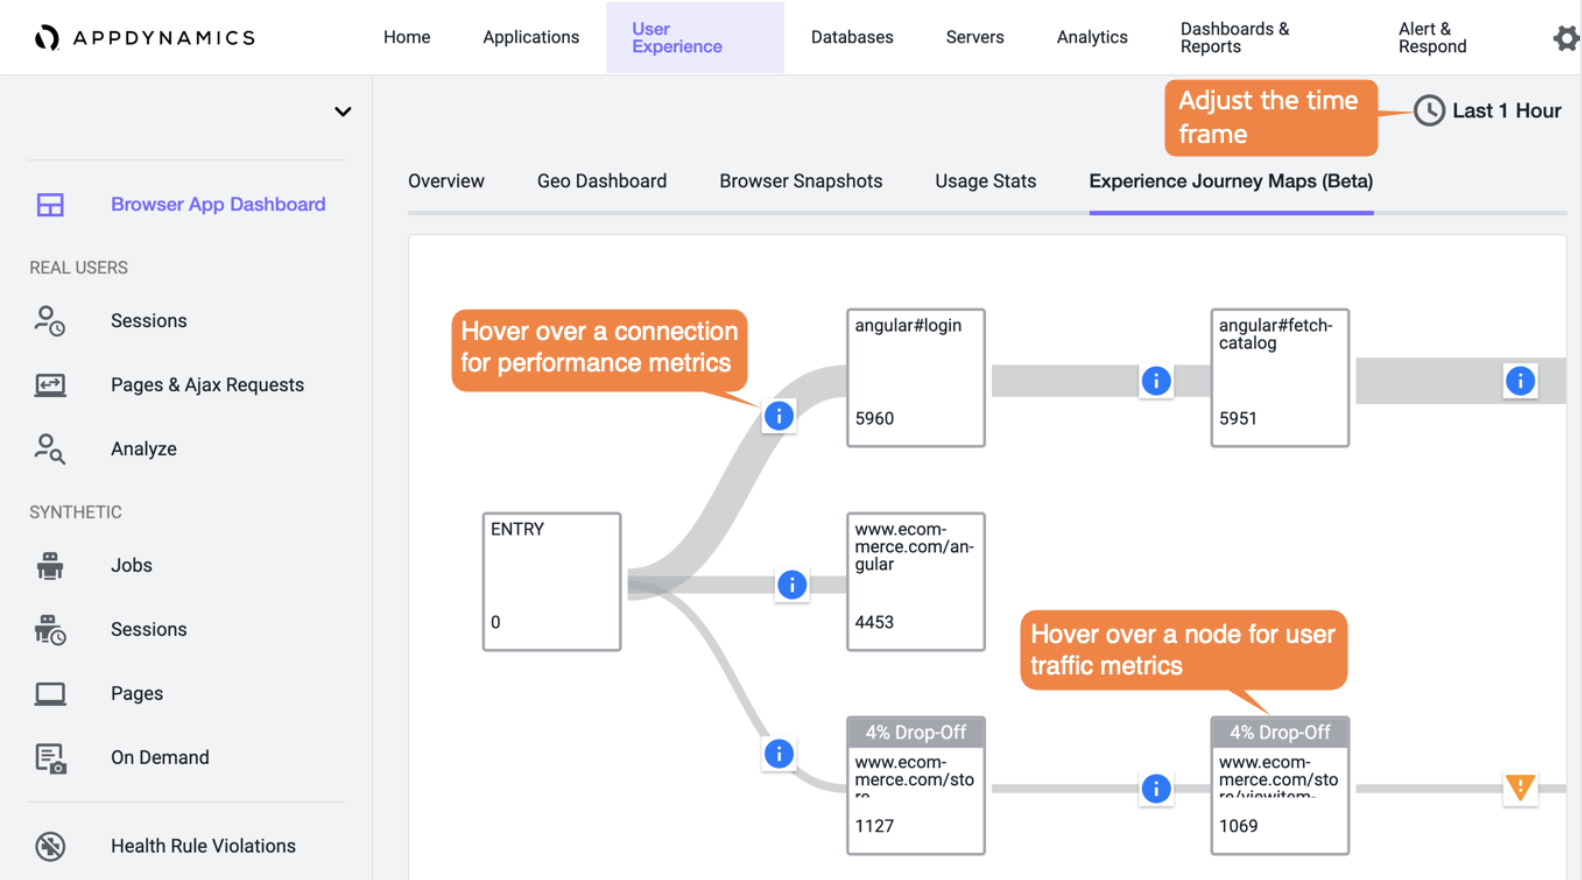The width and height of the screenshot is (1582, 880).
Task: Select the Browser Snapshots tab
Action: (800, 181)
